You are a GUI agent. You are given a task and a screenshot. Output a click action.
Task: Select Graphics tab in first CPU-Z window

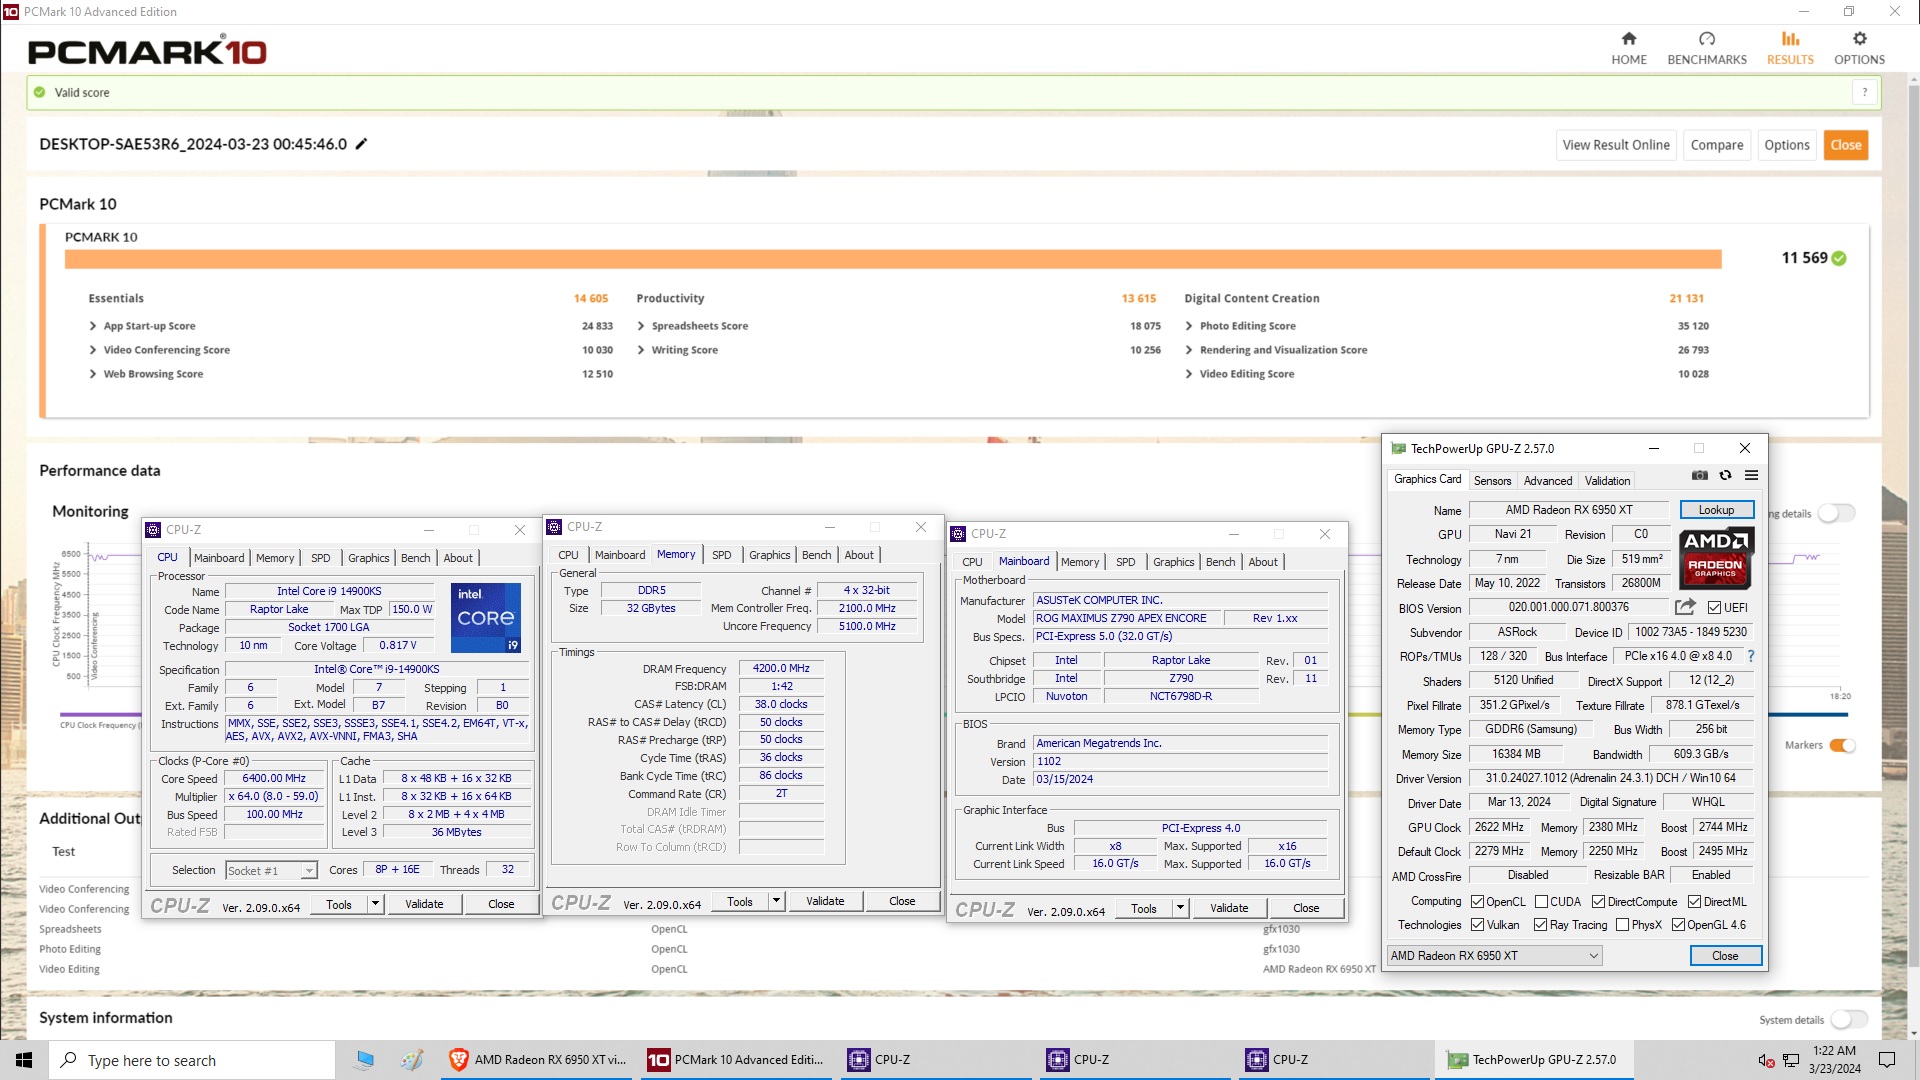click(x=368, y=558)
